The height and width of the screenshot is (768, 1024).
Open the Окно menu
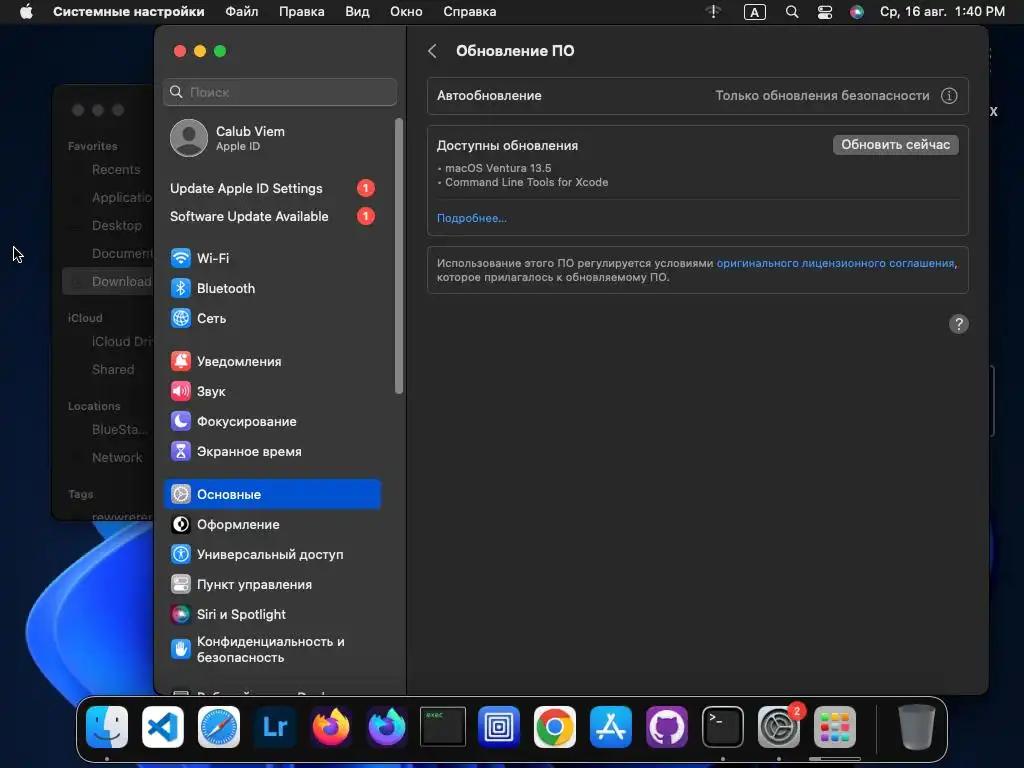406,12
